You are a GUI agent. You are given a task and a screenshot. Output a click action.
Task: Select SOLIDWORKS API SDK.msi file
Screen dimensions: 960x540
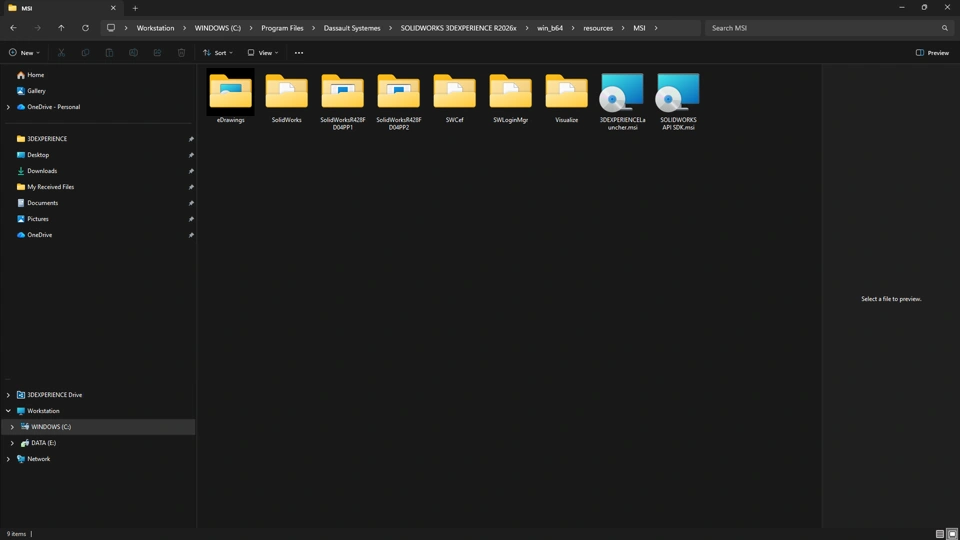coord(678,101)
